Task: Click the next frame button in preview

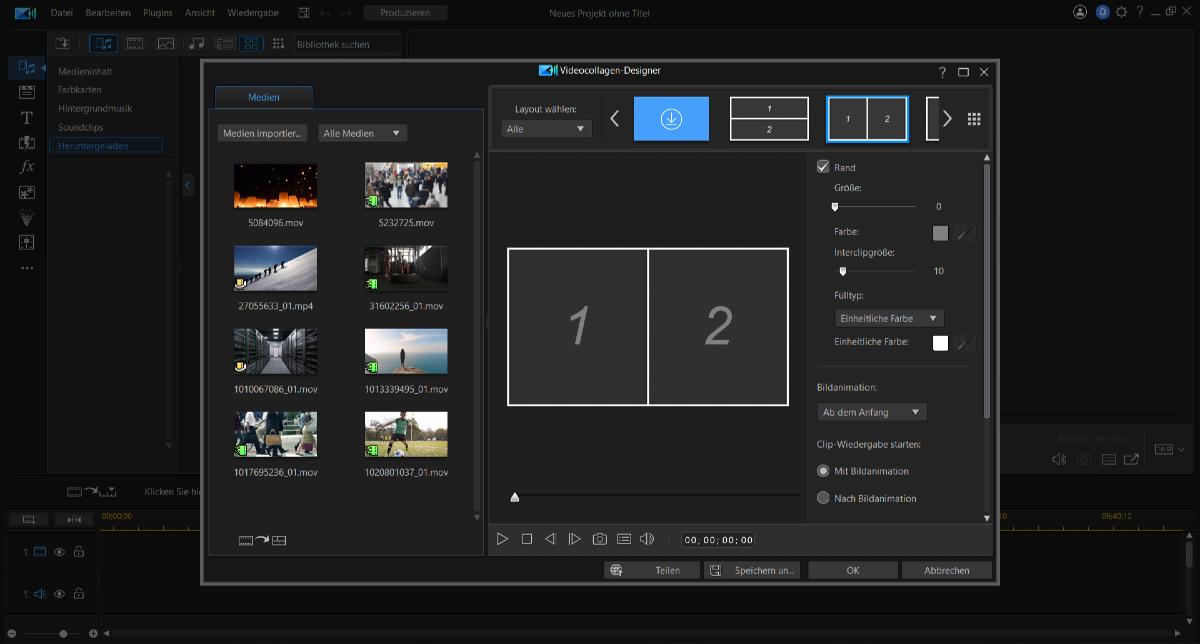Action: click(574, 539)
